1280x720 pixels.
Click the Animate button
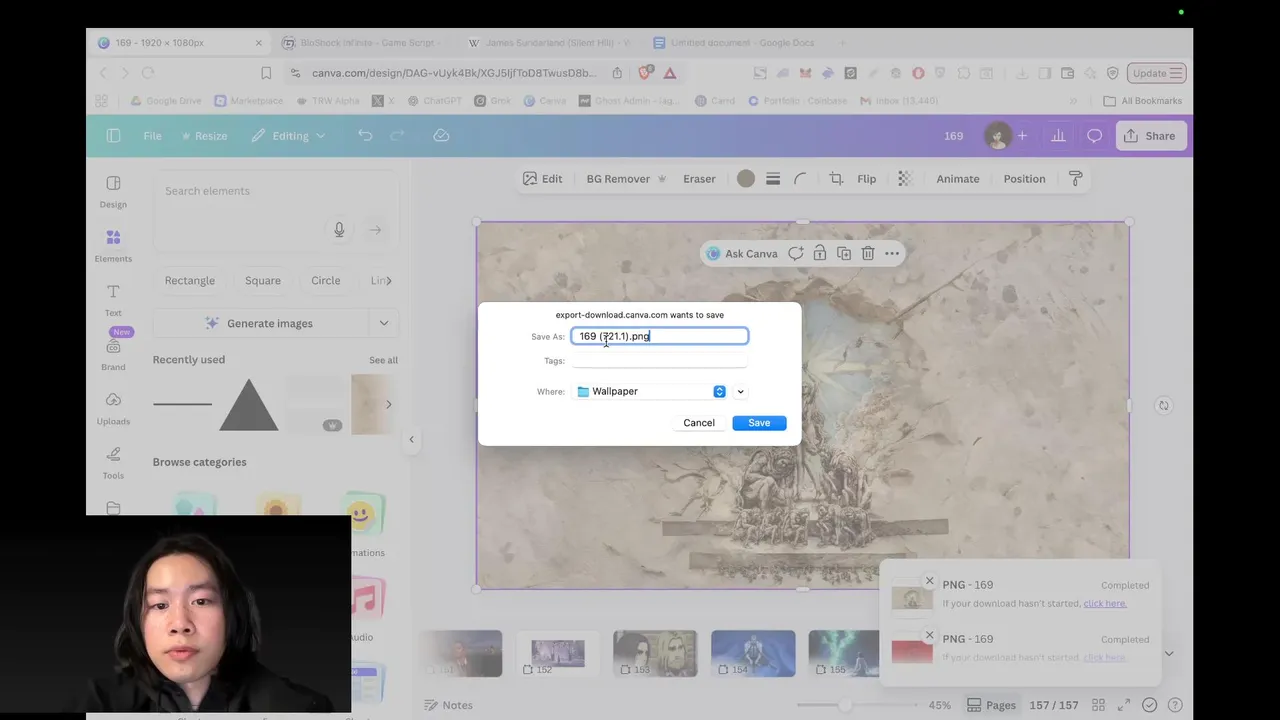tap(958, 179)
